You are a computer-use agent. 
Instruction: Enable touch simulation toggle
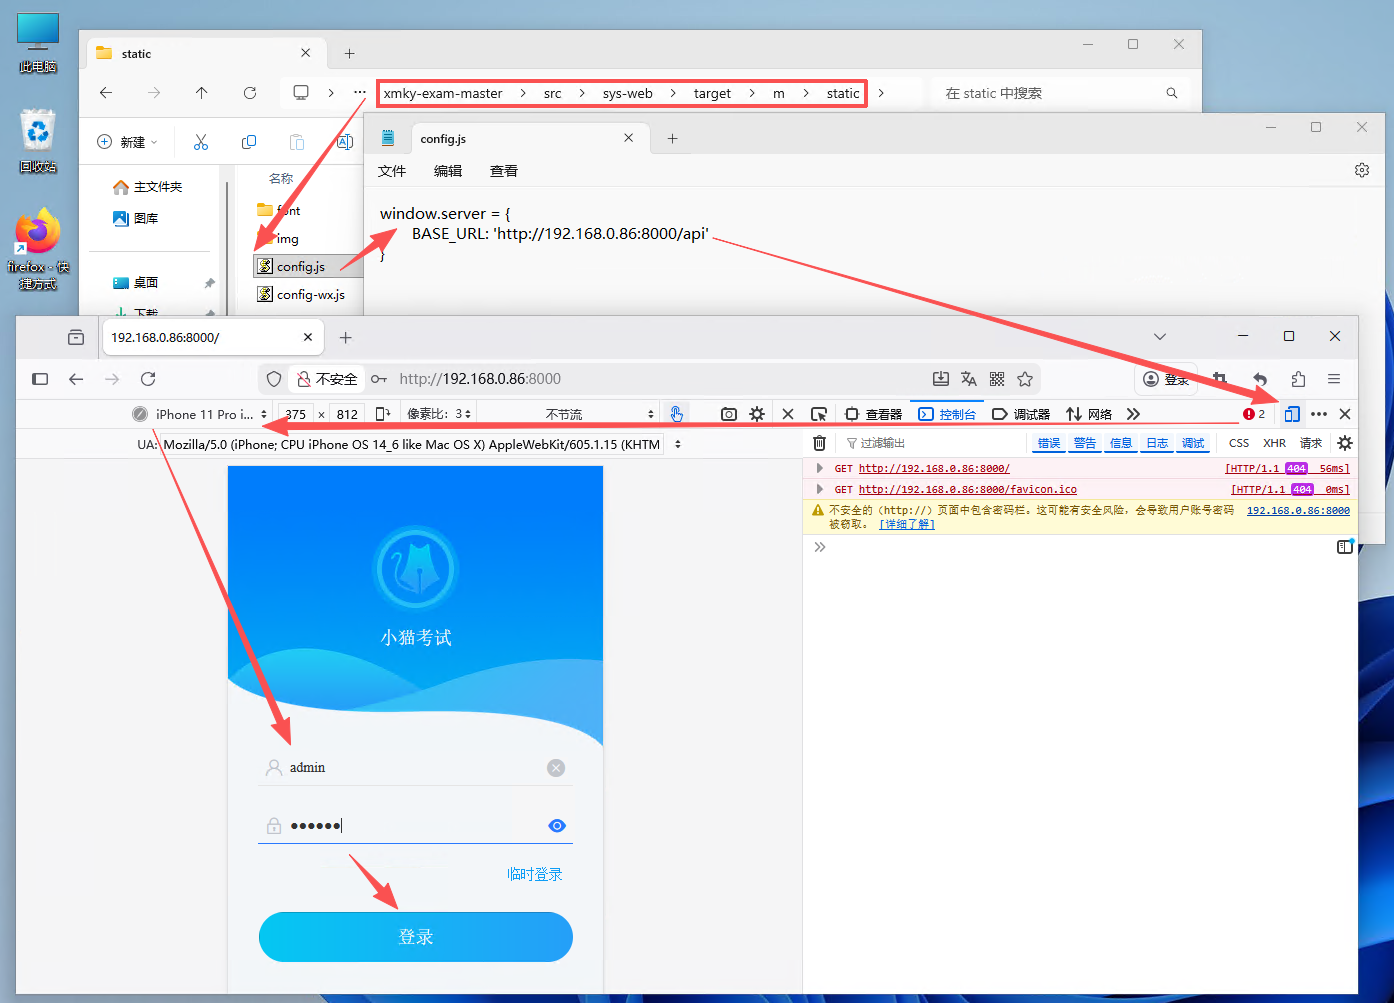click(x=677, y=414)
